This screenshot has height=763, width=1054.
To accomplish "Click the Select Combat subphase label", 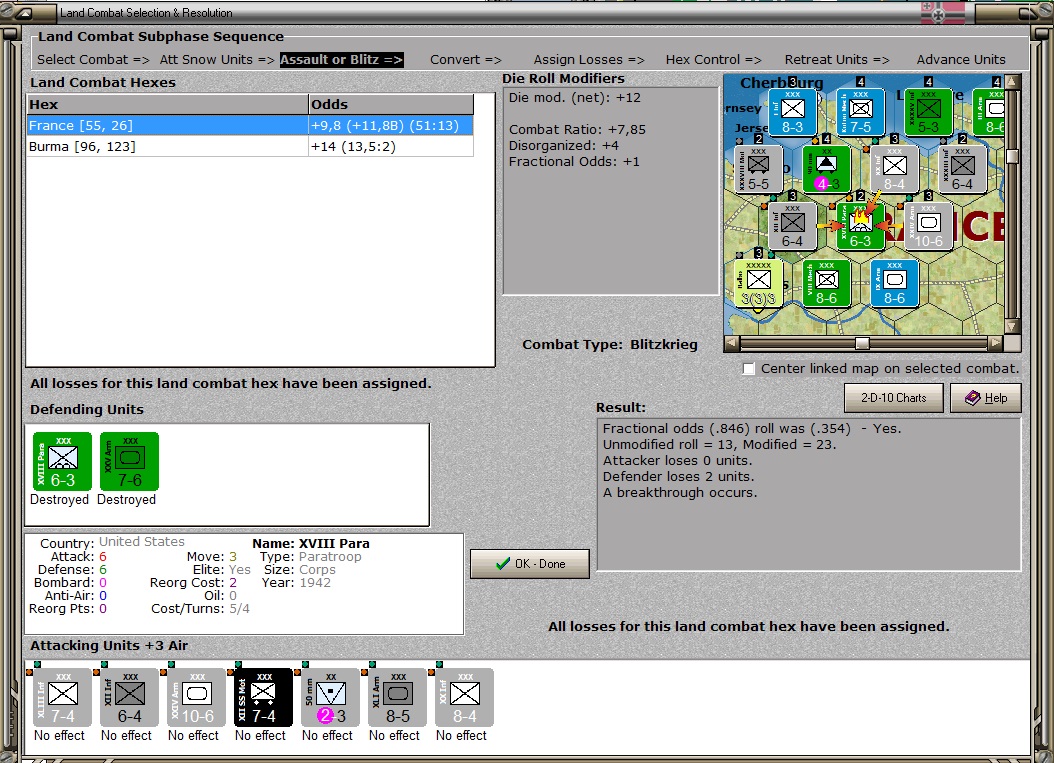I will (93, 60).
